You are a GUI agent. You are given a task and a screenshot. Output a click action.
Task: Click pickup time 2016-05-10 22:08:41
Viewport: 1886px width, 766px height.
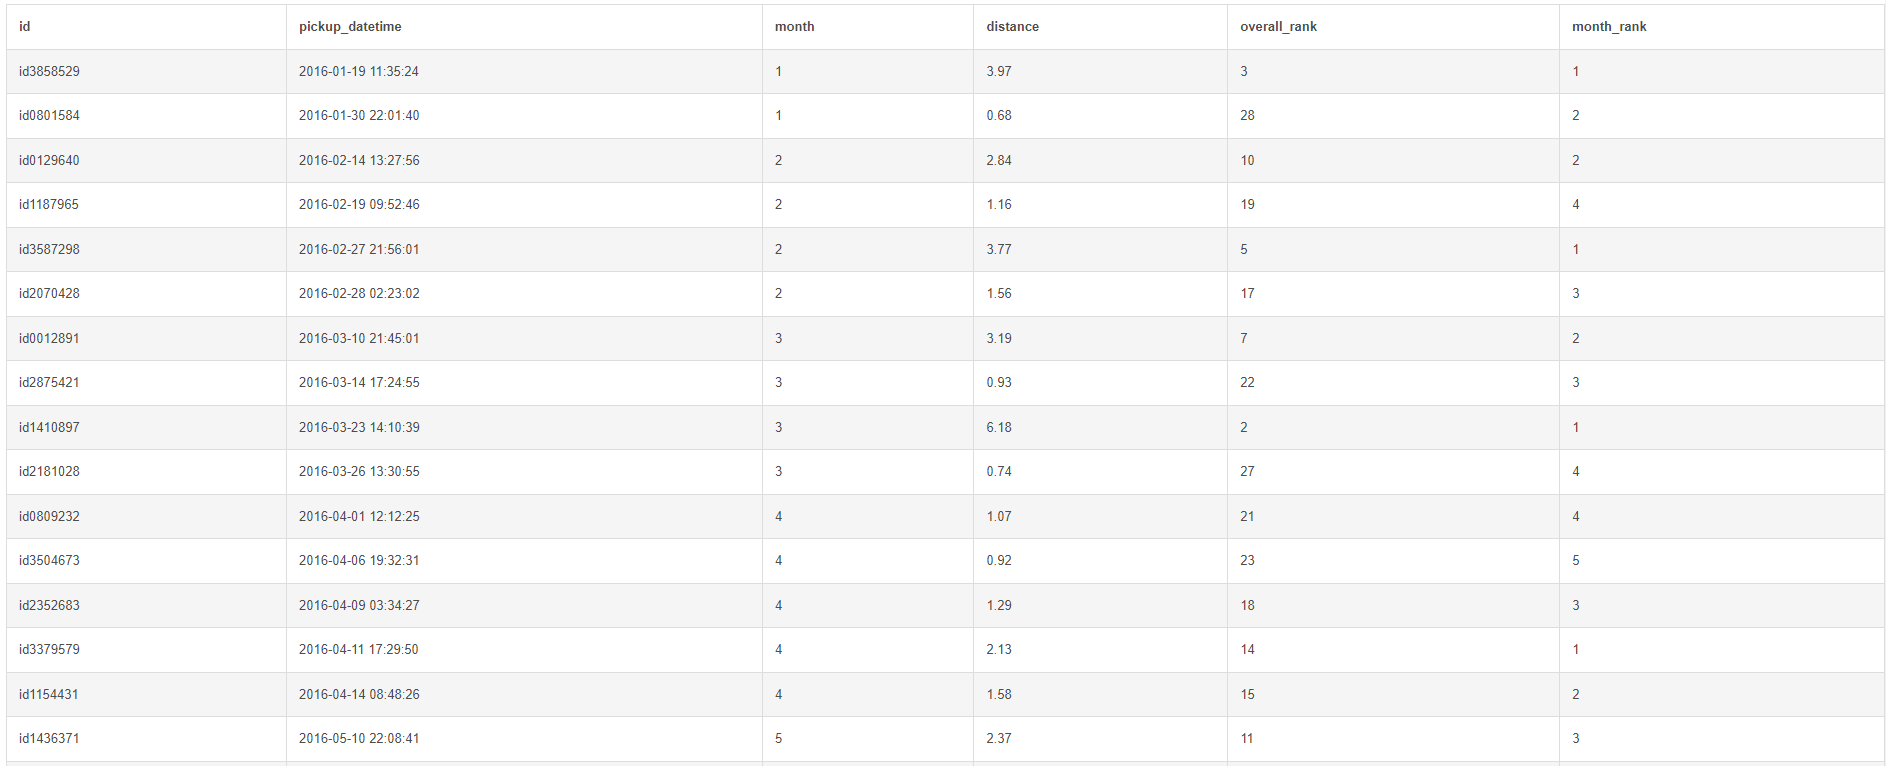click(359, 739)
